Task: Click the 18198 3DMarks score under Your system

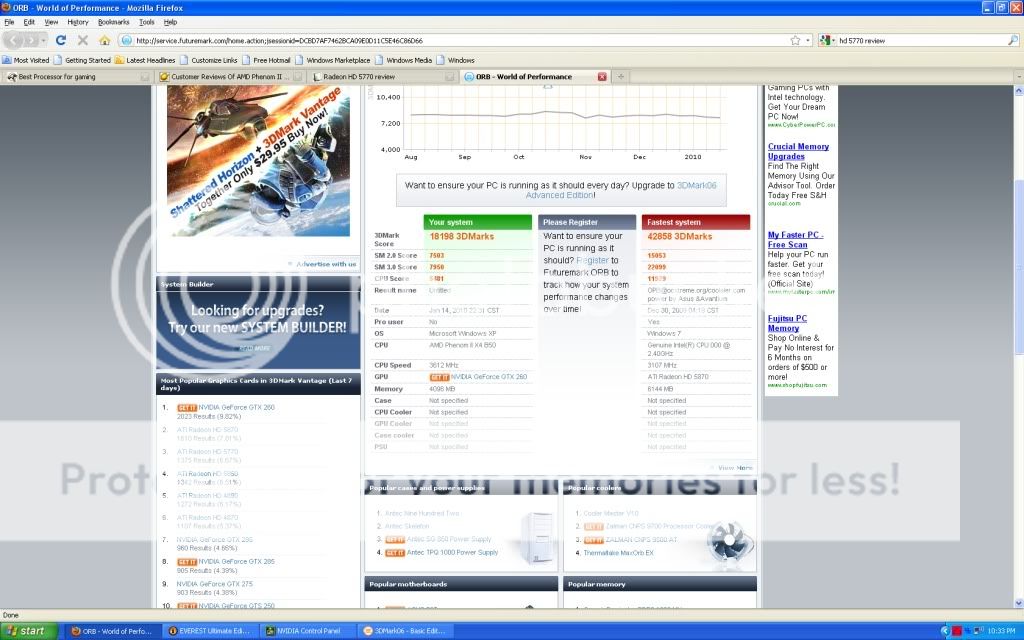Action: coord(462,237)
